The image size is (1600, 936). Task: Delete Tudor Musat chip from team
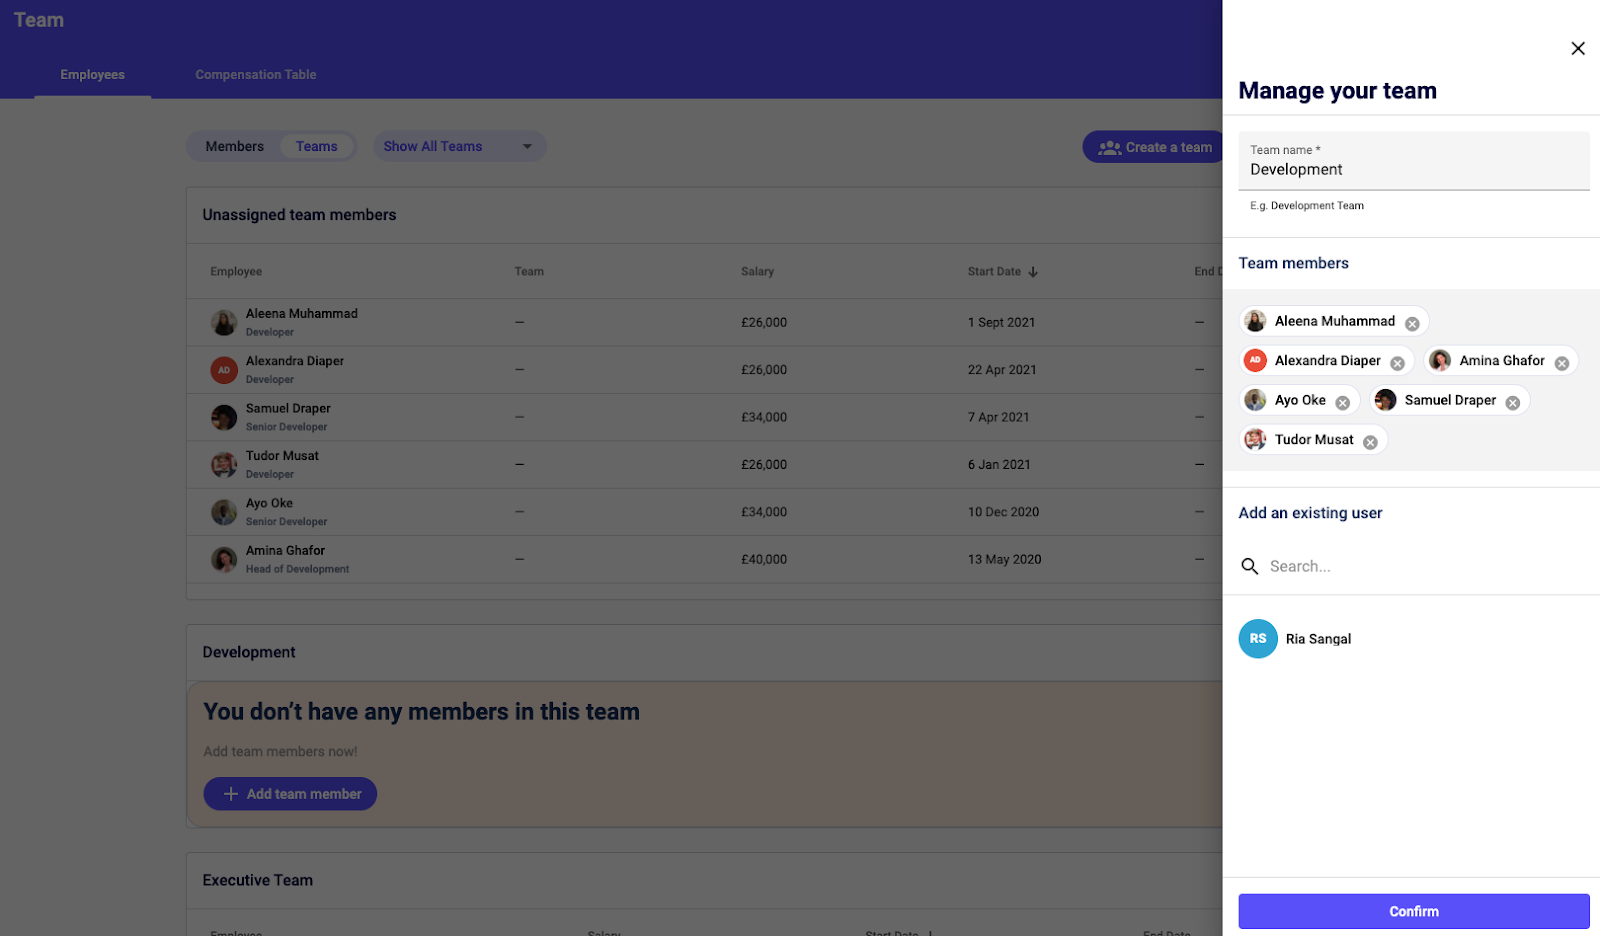(1370, 443)
